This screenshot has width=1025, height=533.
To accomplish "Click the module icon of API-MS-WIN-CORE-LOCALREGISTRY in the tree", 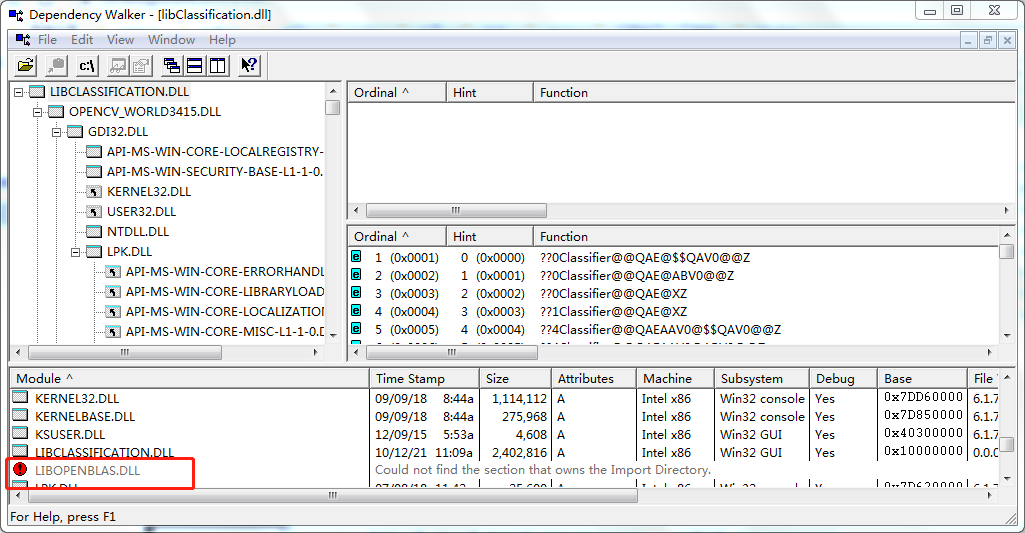I will pyautogui.click(x=94, y=152).
